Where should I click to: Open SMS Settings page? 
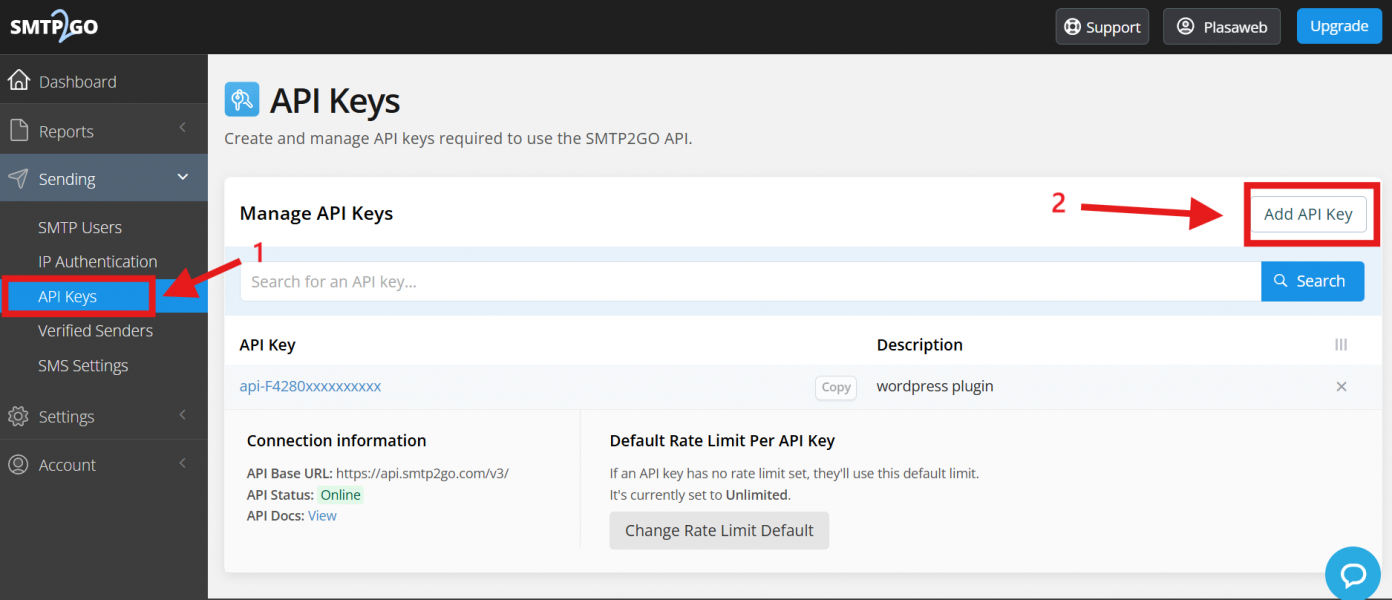tap(83, 365)
